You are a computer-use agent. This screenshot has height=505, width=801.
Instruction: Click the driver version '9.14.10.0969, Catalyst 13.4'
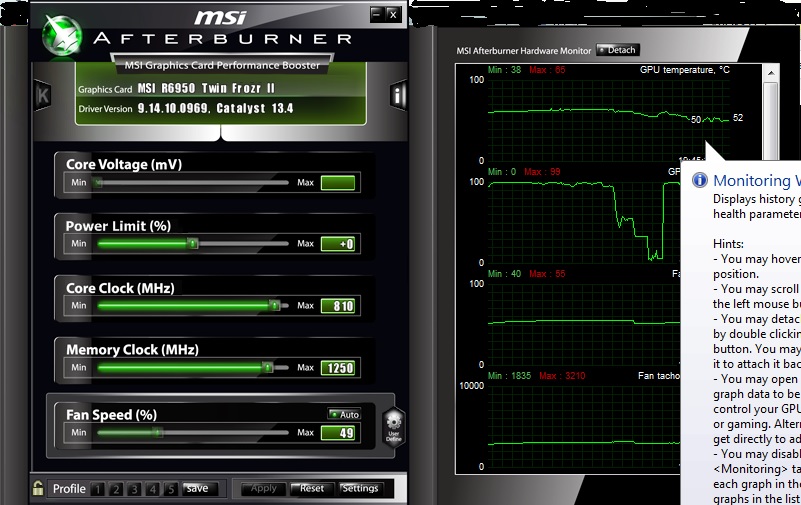point(215,108)
